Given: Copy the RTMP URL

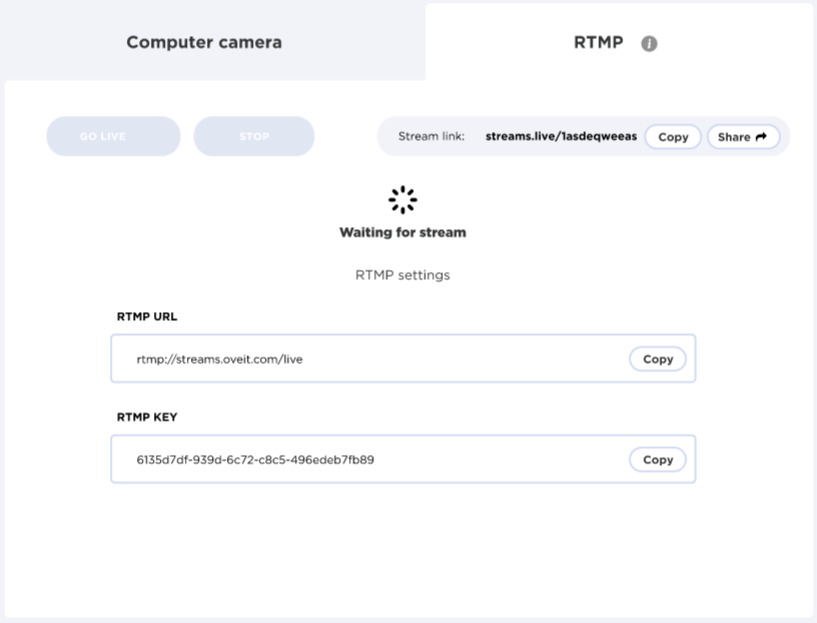Looking at the screenshot, I should pyautogui.click(x=657, y=359).
